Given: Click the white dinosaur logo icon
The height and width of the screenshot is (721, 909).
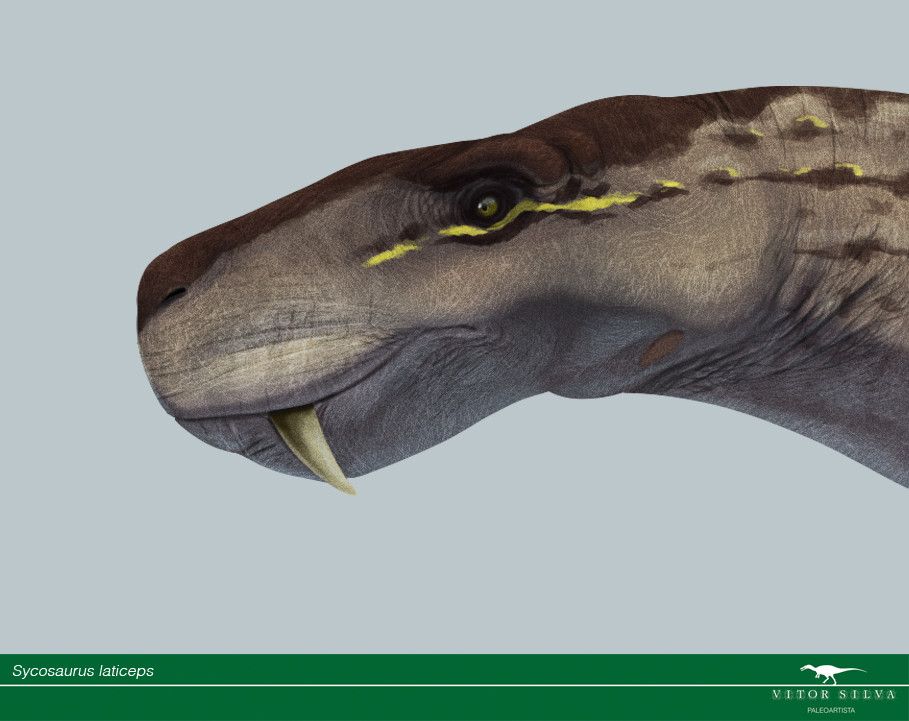Looking at the screenshot, I should pos(833,674).
